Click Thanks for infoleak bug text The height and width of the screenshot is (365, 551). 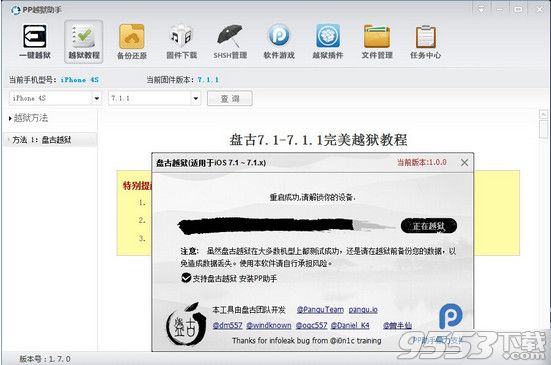point(306,340)
